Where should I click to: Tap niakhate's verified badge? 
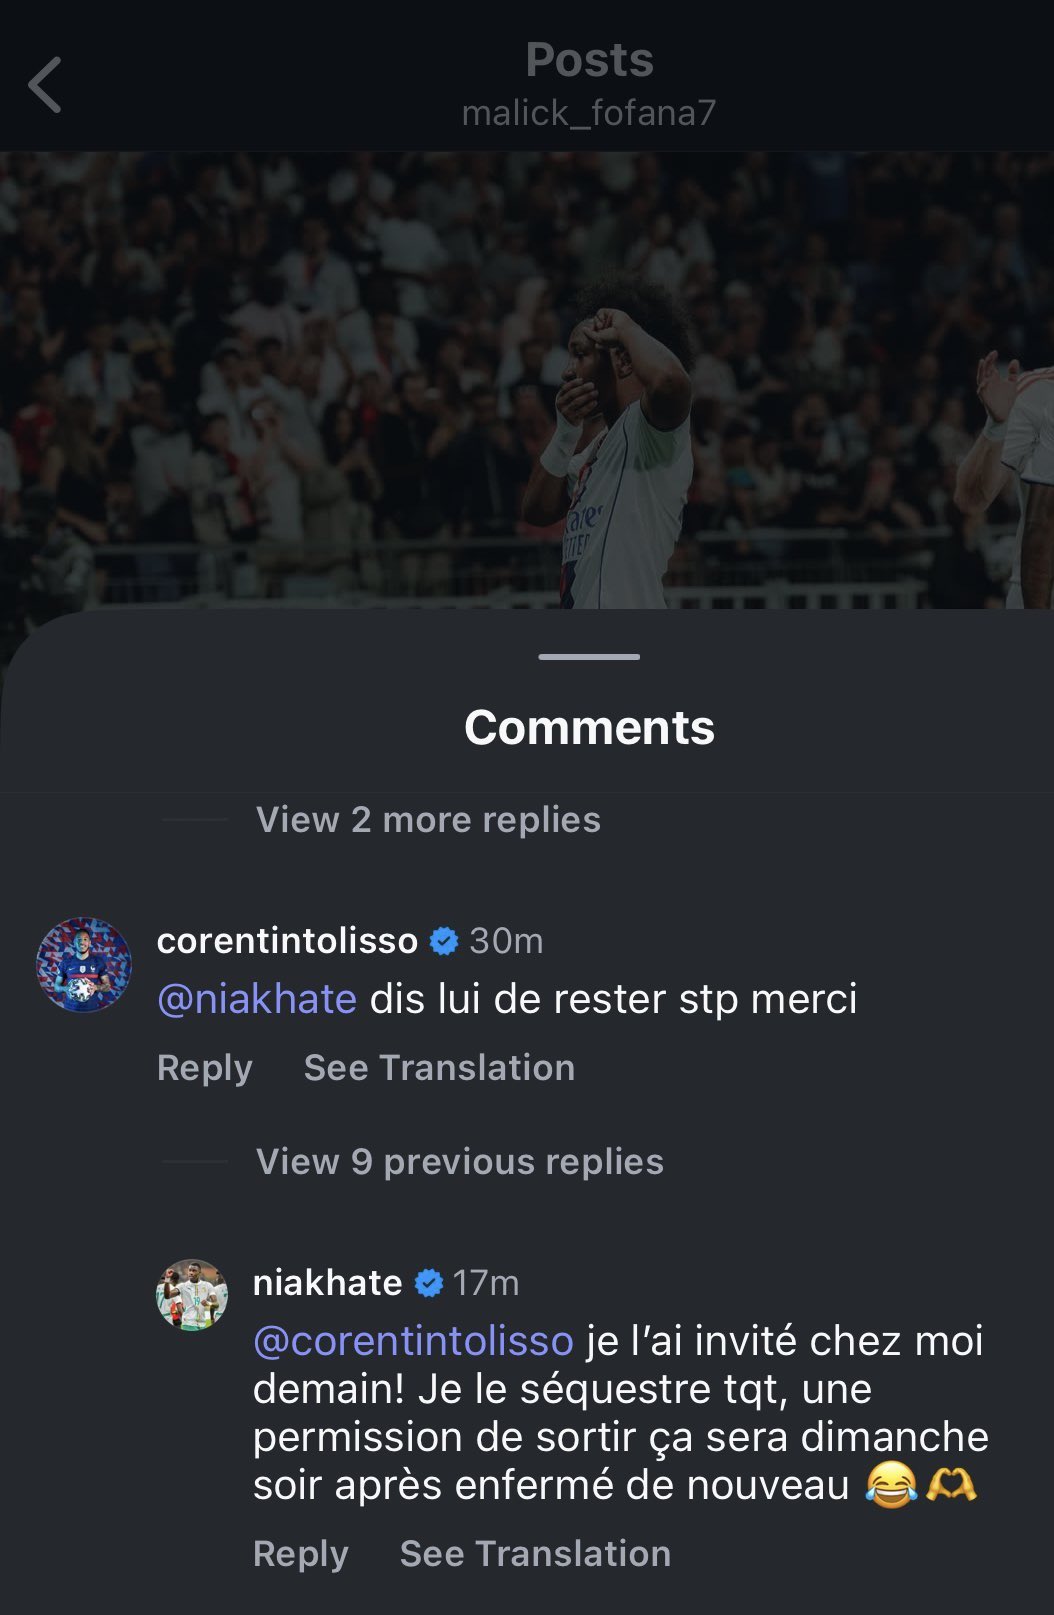tap(429, 1283)
